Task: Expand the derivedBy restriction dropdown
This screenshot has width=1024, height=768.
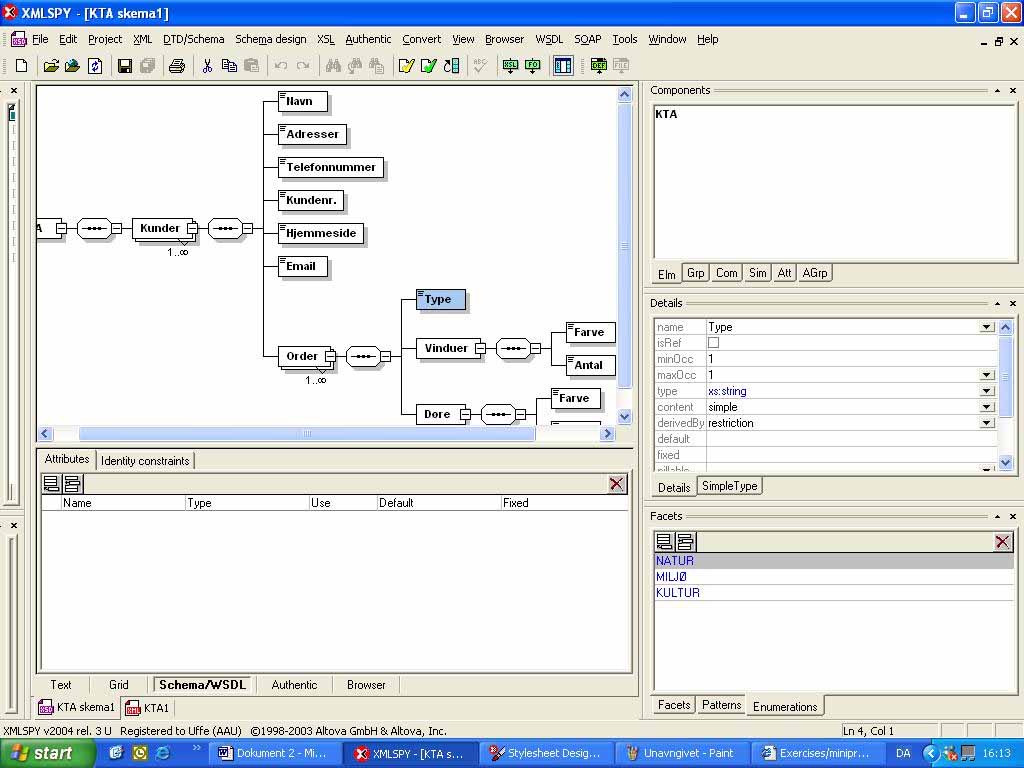Action: (x=986, y=423)
